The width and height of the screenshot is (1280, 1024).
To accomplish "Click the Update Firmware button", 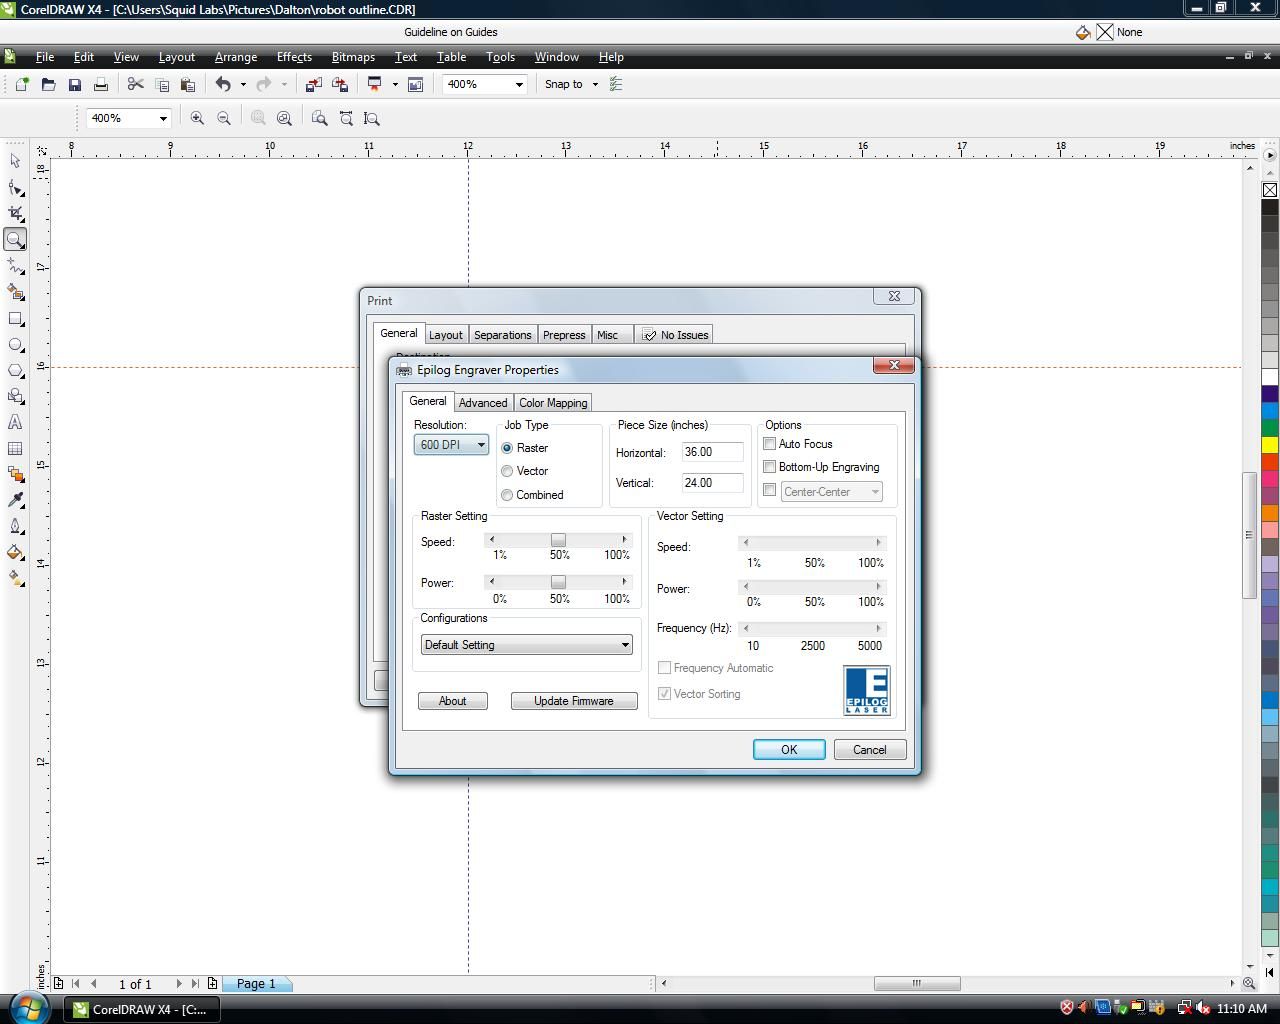I will [574, 701].
